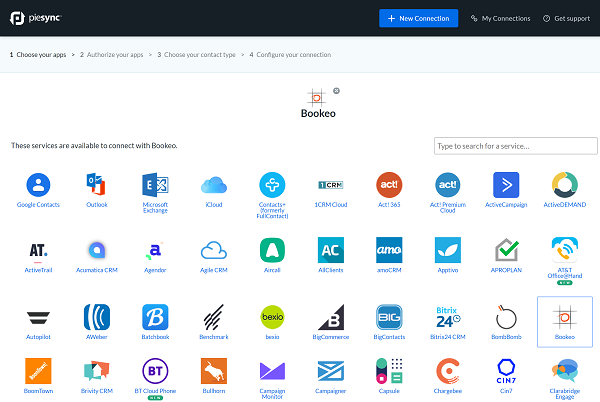
Task: Click the Agile CRM cloud icon
Action: (x=214, y=250)
